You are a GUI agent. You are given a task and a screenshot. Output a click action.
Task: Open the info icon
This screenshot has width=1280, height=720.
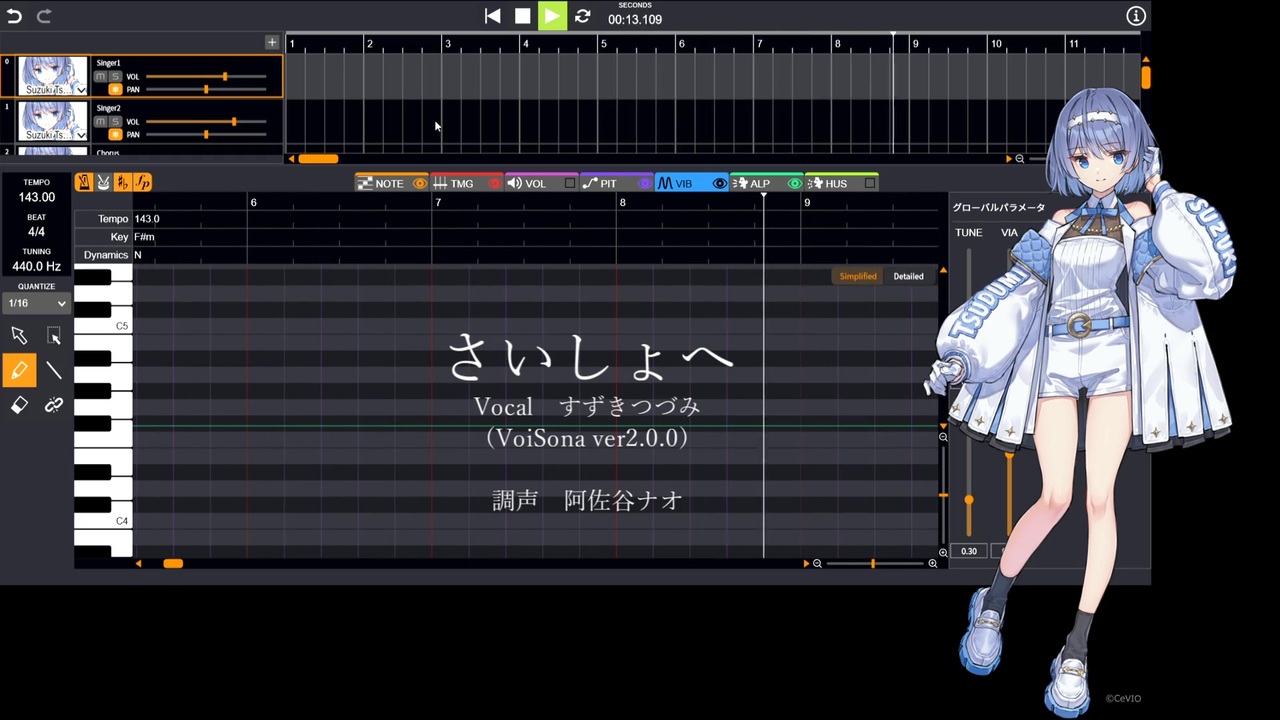1135,16
